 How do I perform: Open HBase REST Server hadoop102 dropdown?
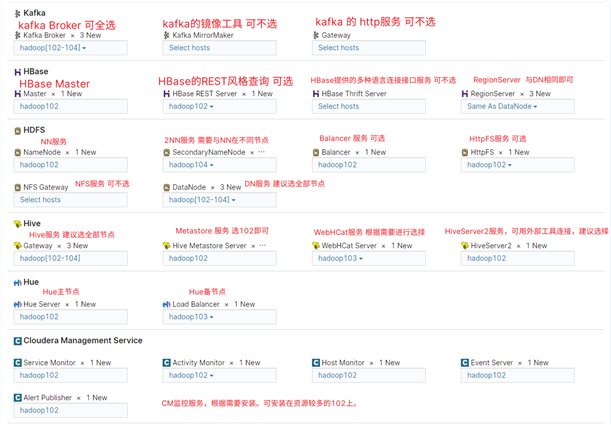click(x=219, y=106)
